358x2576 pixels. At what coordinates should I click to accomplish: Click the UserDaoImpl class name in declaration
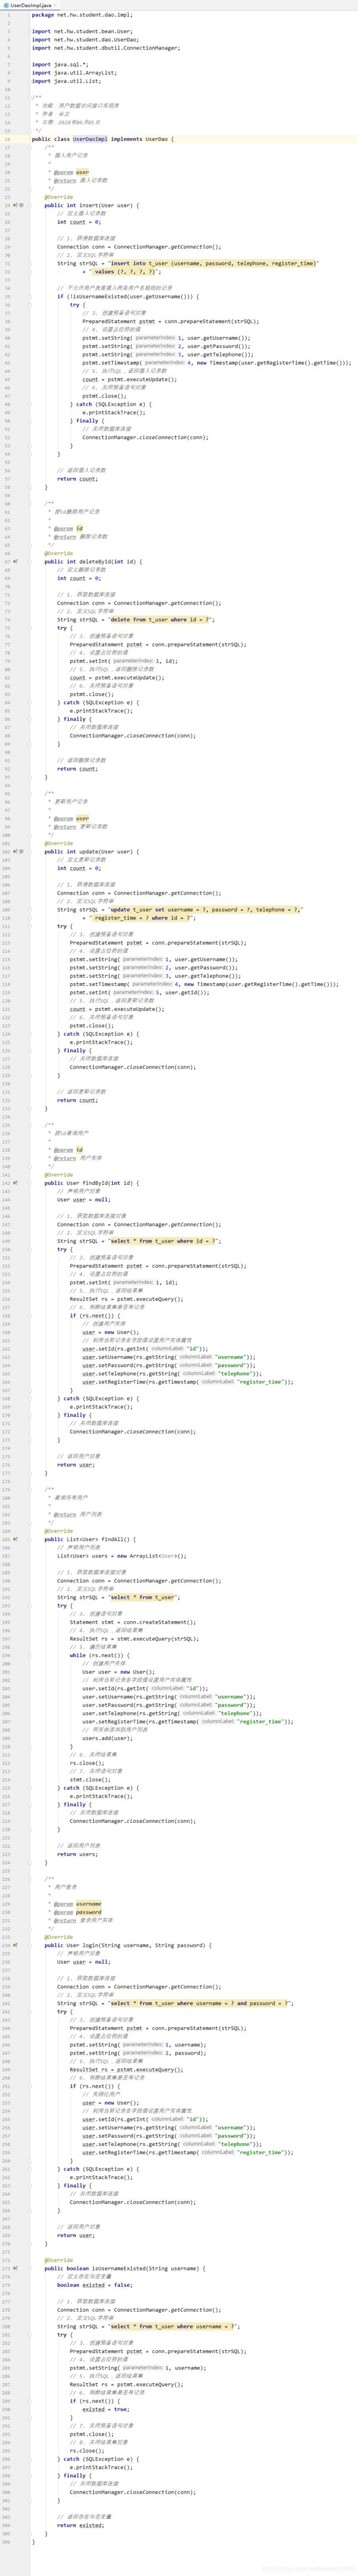(x=90, y=139)
